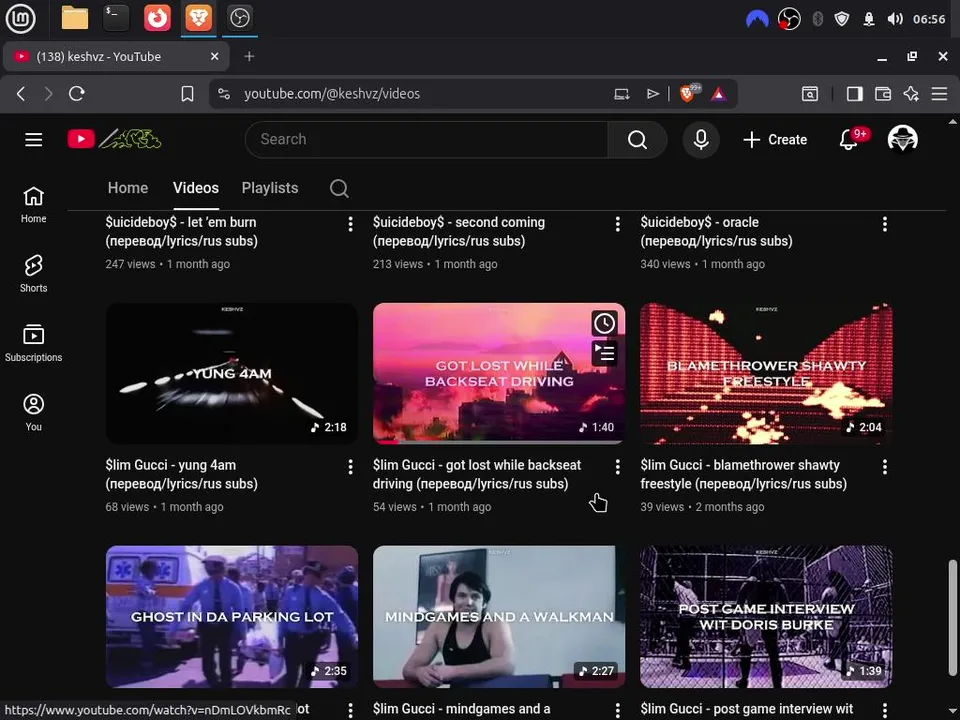This screenshot has width=960, height=720.
Task: Start voice search with microphone icon
Action: (x=701, y=140)
